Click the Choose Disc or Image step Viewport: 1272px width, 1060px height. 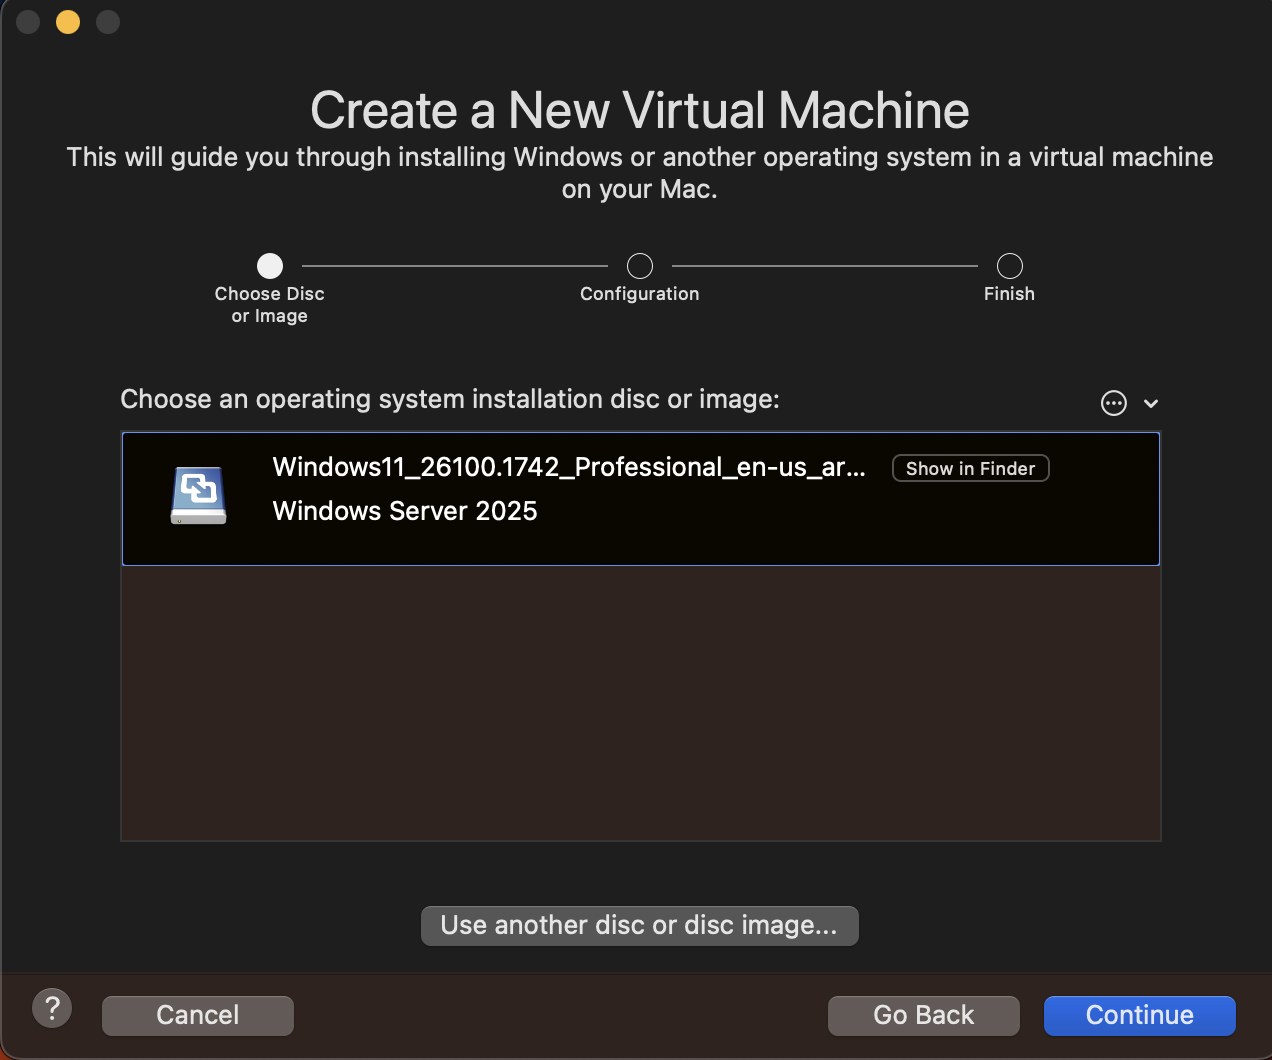[270, 266]
